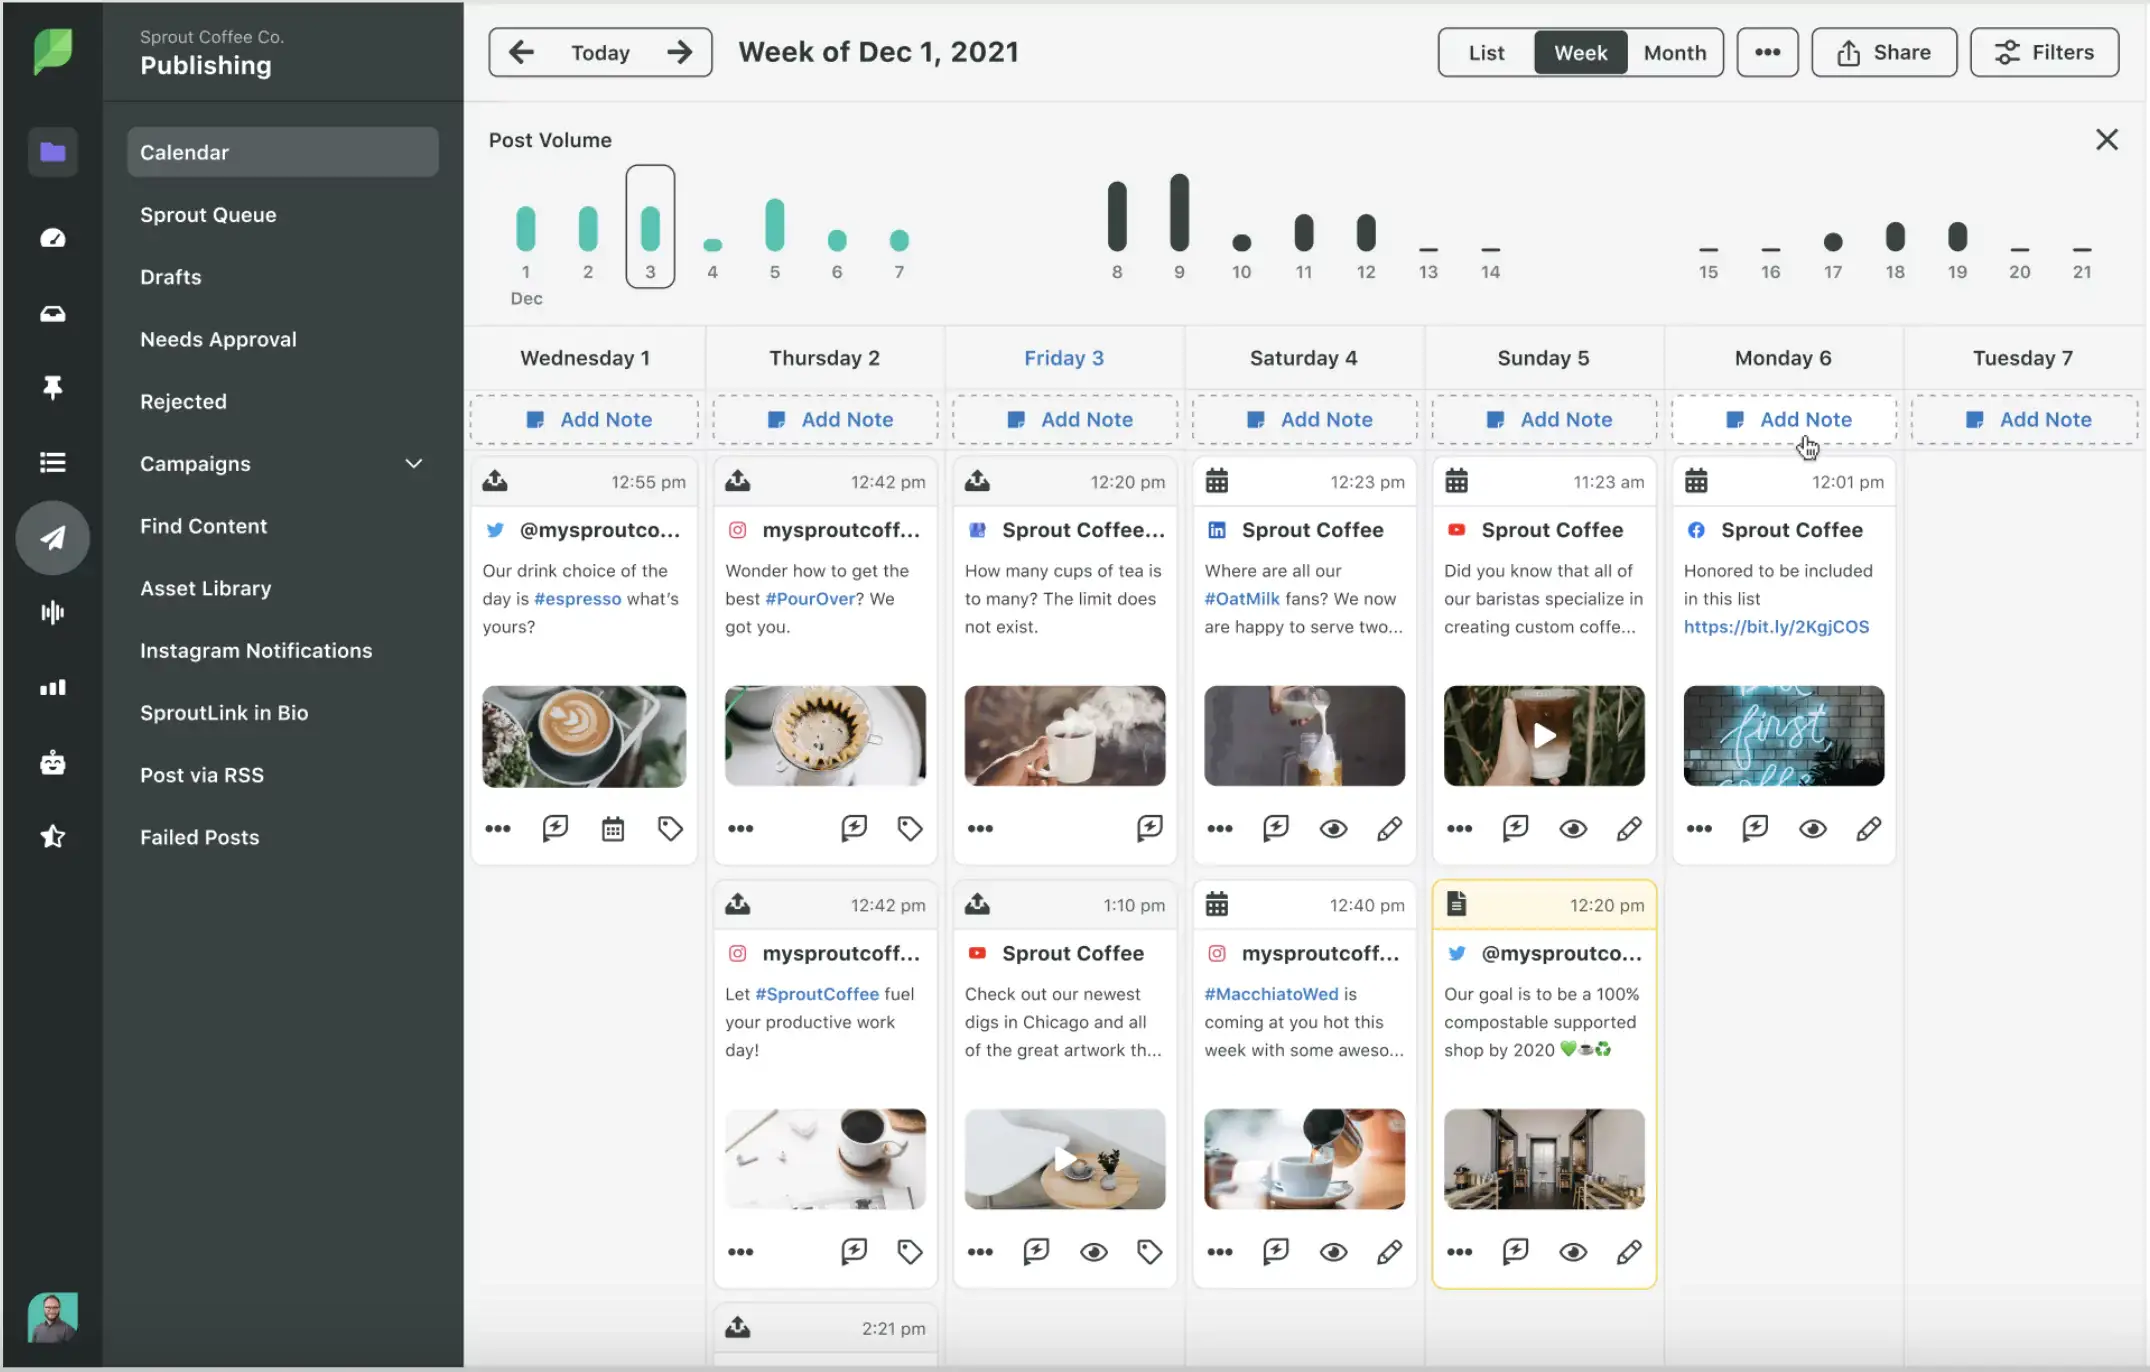Open Failed Posts in the sidebar

coord(199,837)
